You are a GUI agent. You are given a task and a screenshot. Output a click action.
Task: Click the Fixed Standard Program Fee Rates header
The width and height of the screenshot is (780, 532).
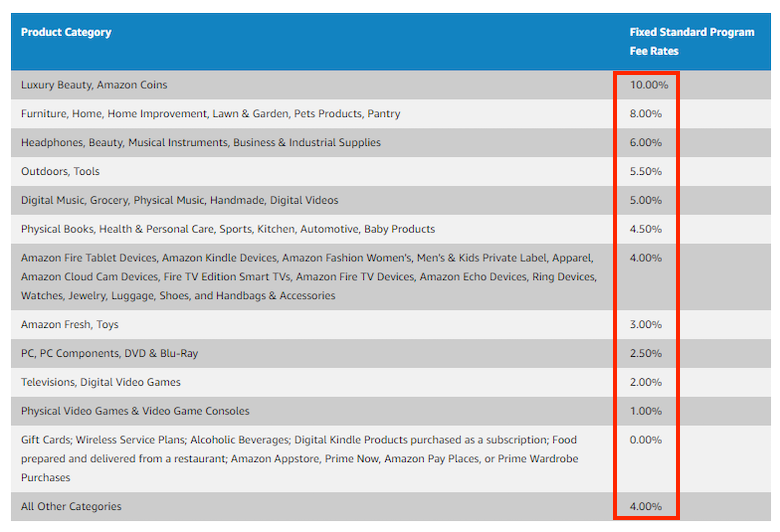coord(691,41)
